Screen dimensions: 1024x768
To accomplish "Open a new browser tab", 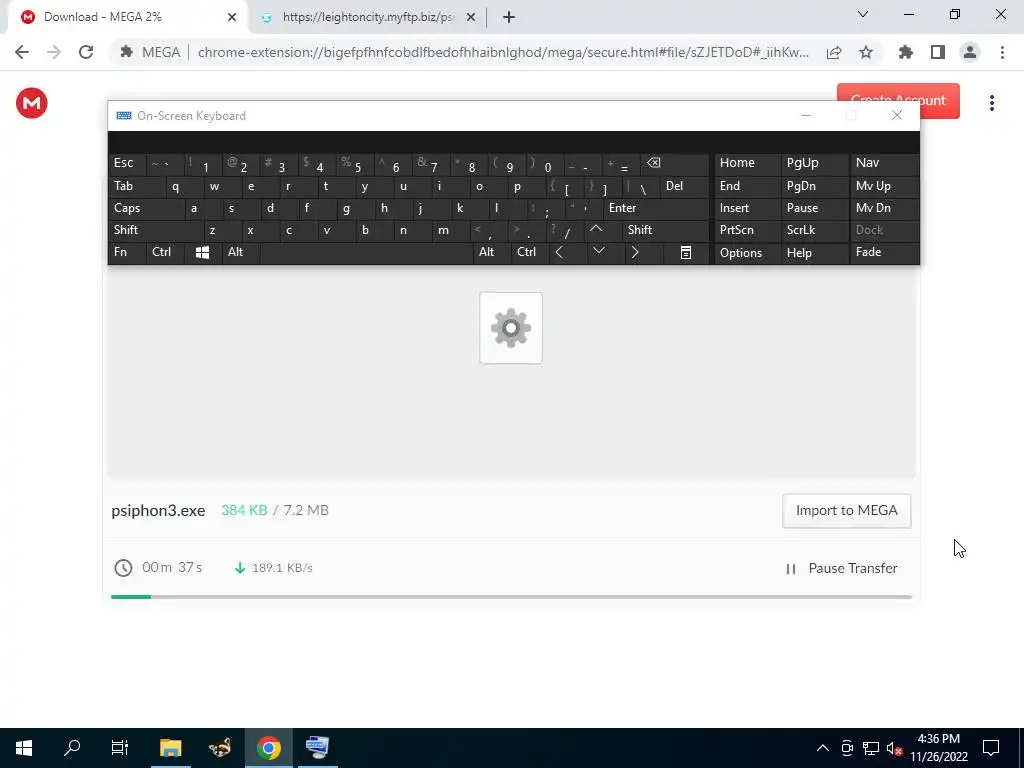I will [509, 17].
